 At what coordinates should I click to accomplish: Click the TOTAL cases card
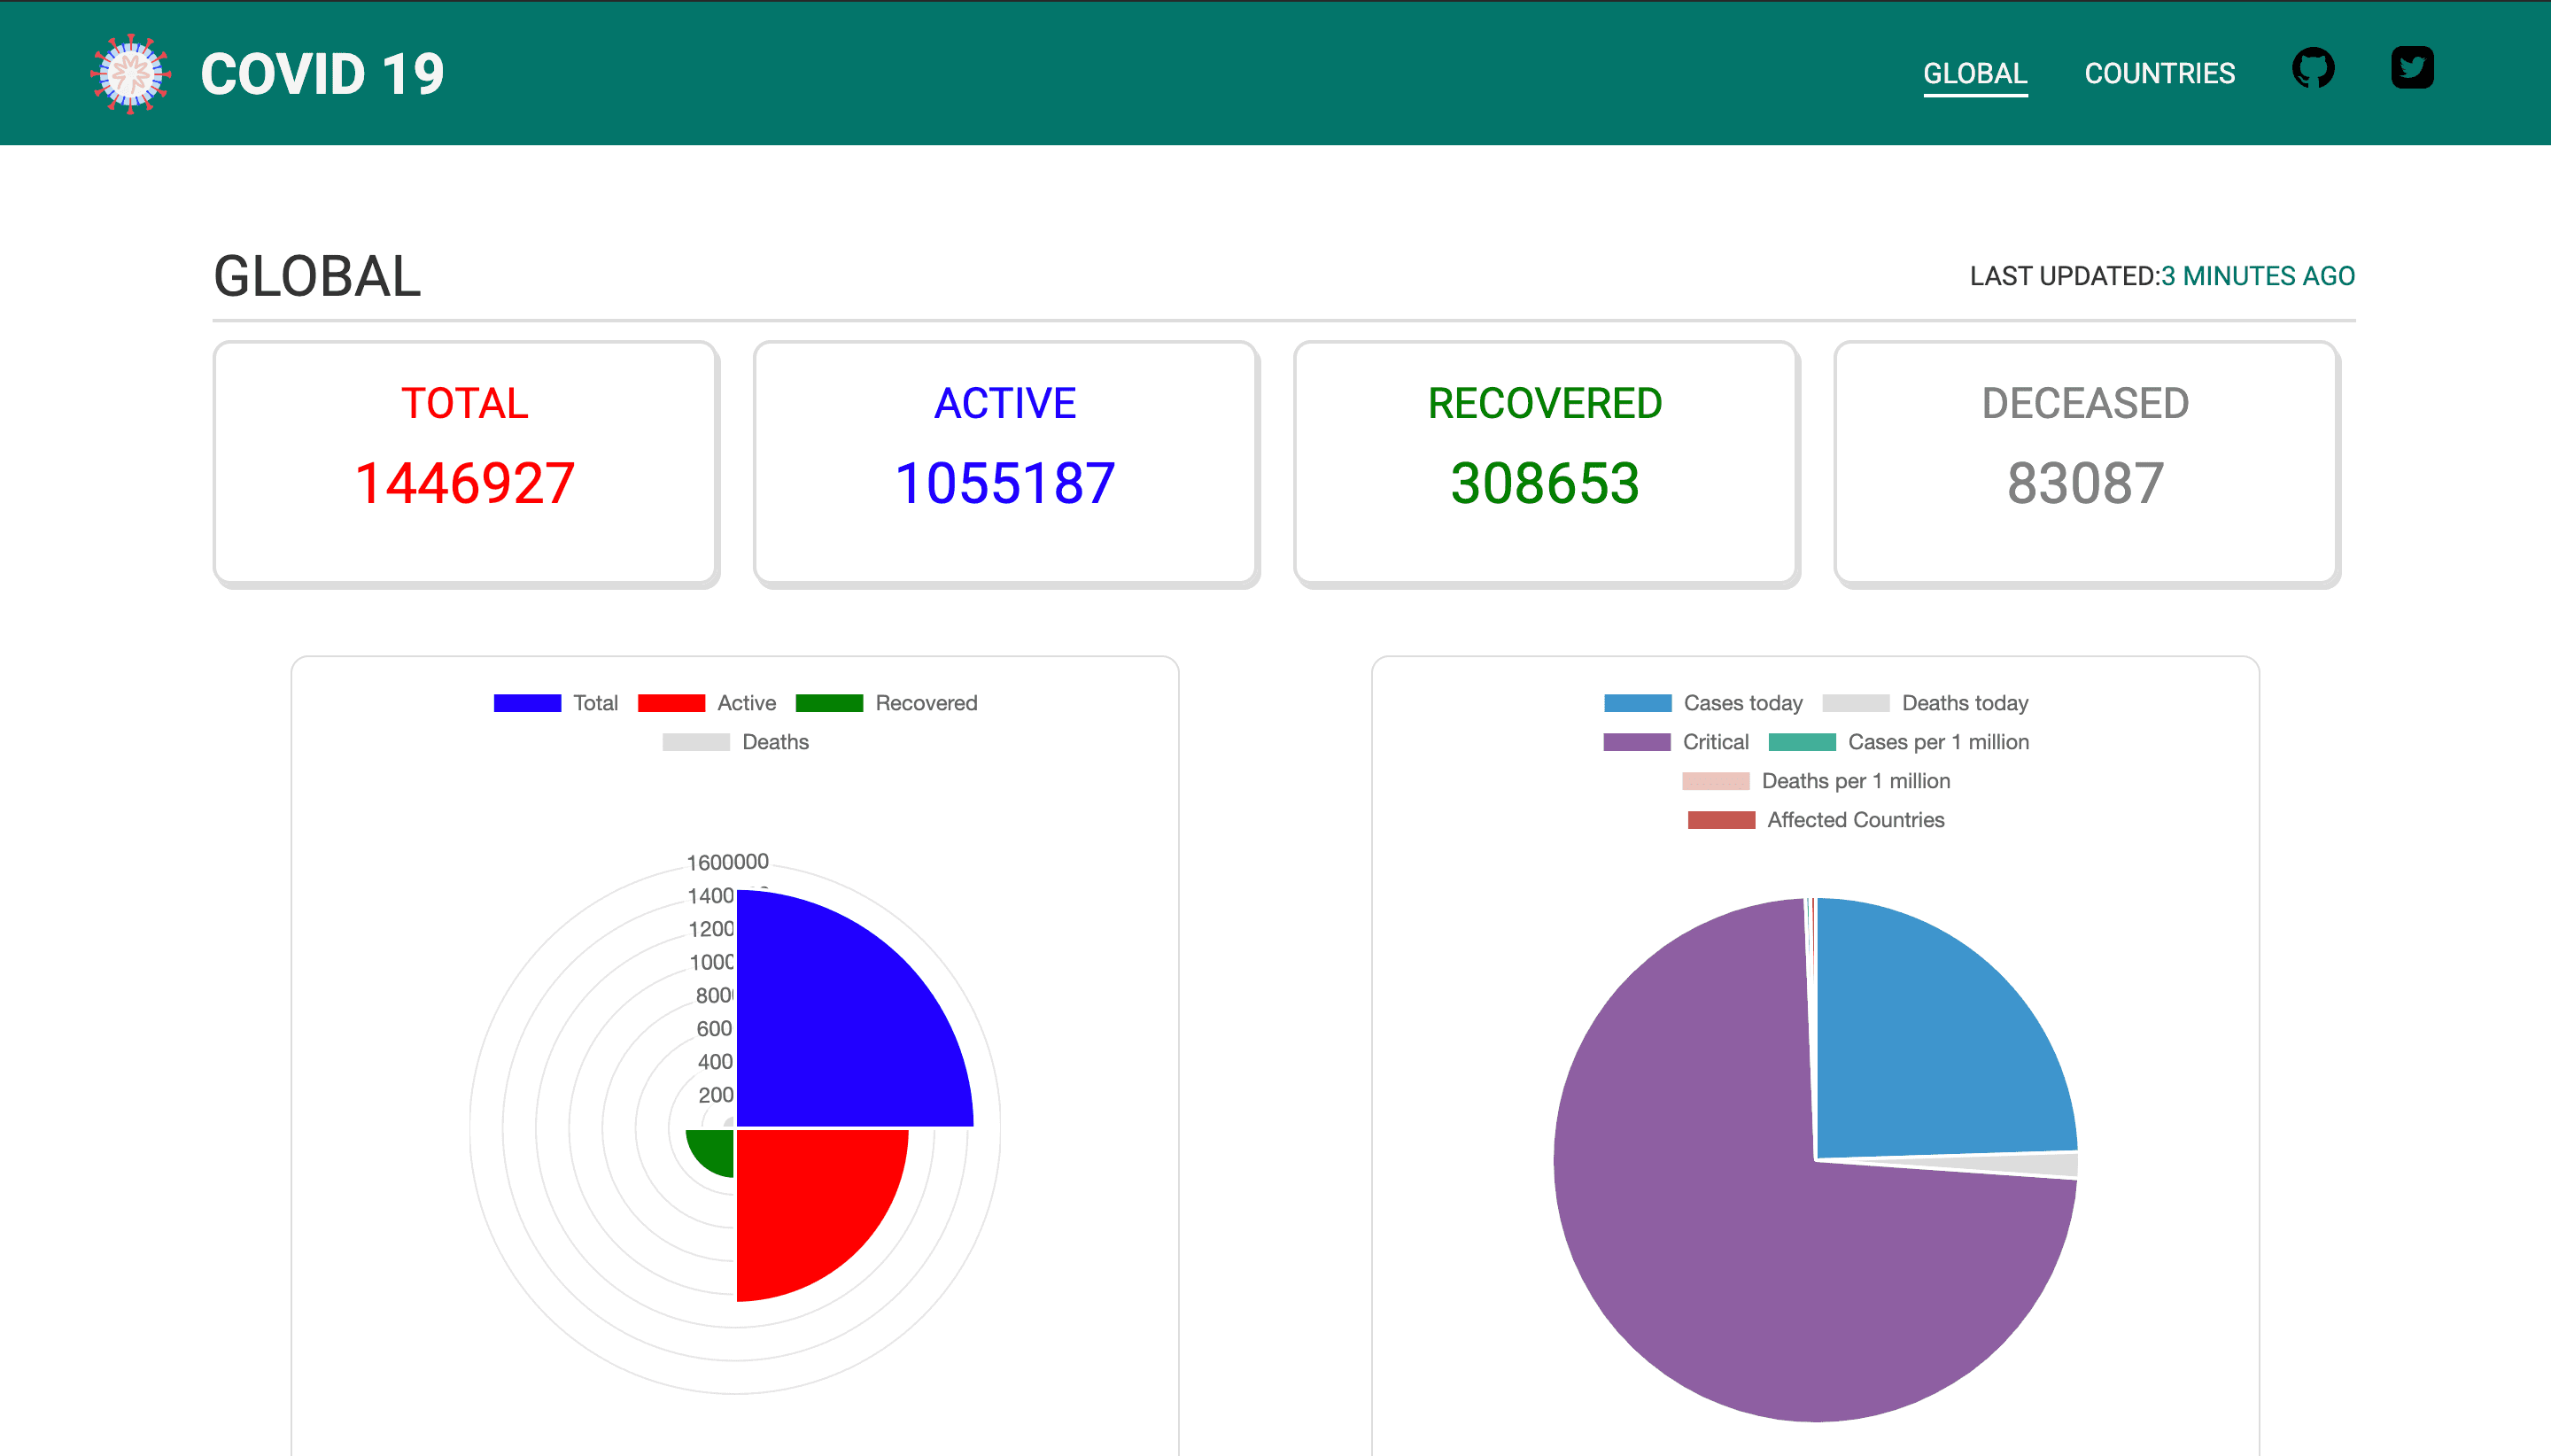[x=465, y=462]
